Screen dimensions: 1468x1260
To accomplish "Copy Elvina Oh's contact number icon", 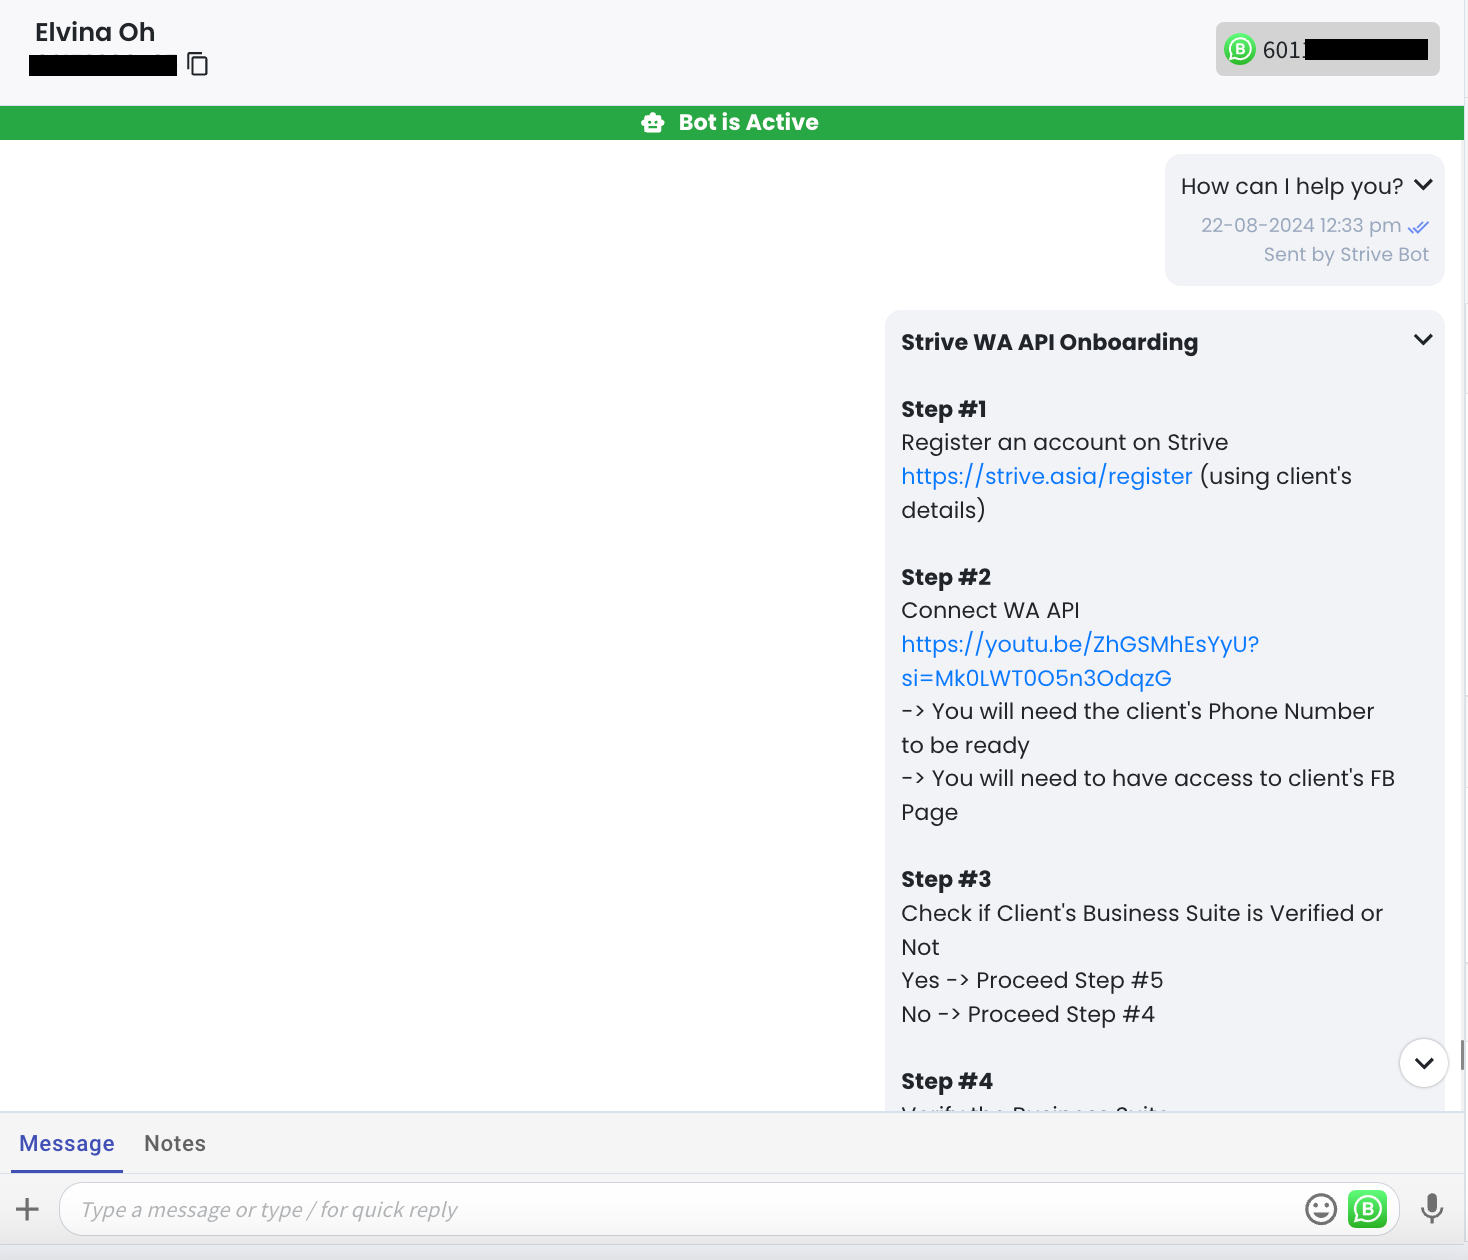I will (x=198, y=64).
